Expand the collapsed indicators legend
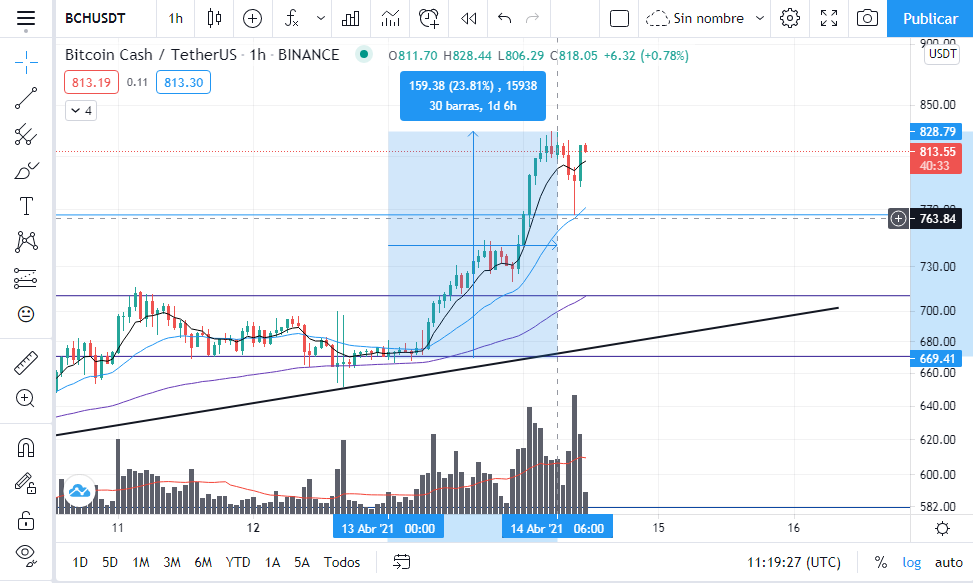Screen dimensions: 973x583 point(81,110)
